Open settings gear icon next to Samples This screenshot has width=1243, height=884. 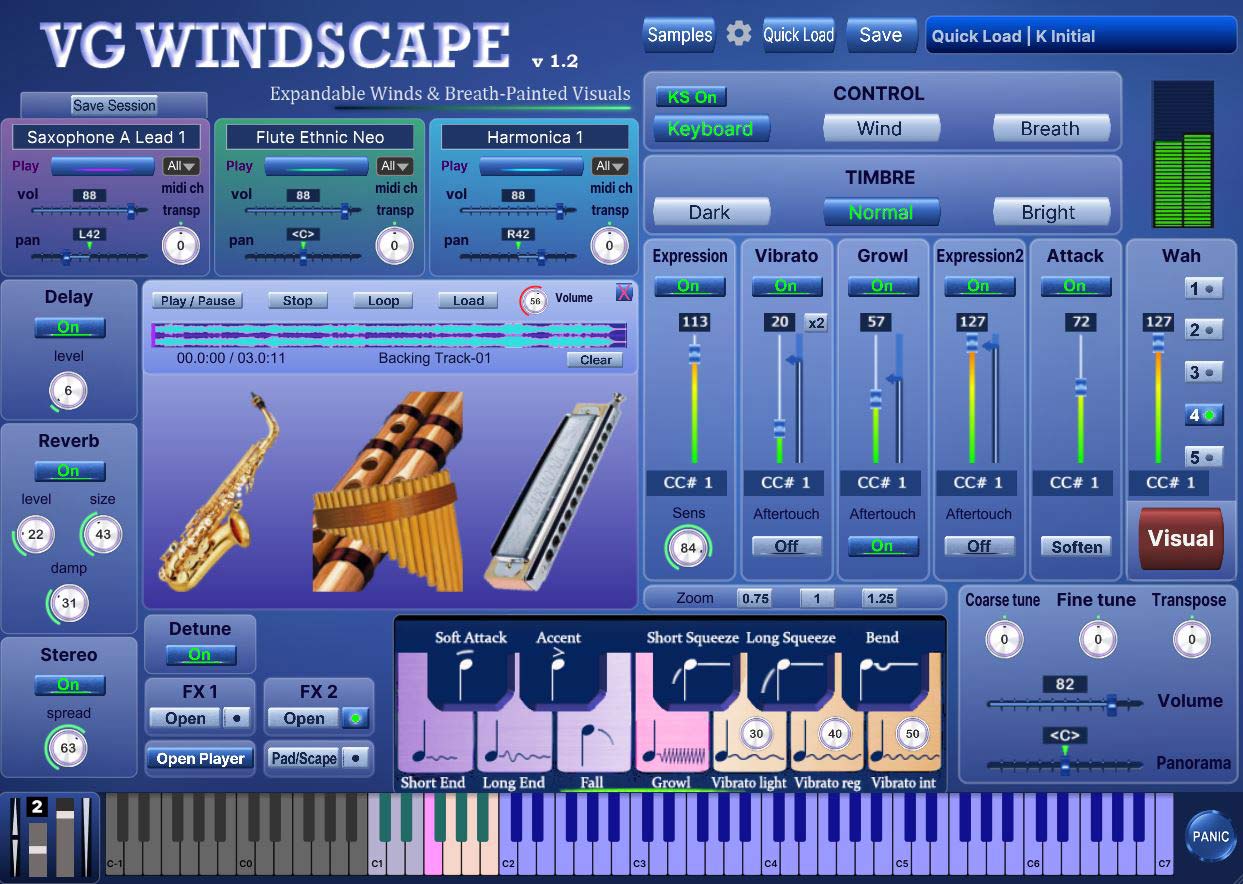738,34
